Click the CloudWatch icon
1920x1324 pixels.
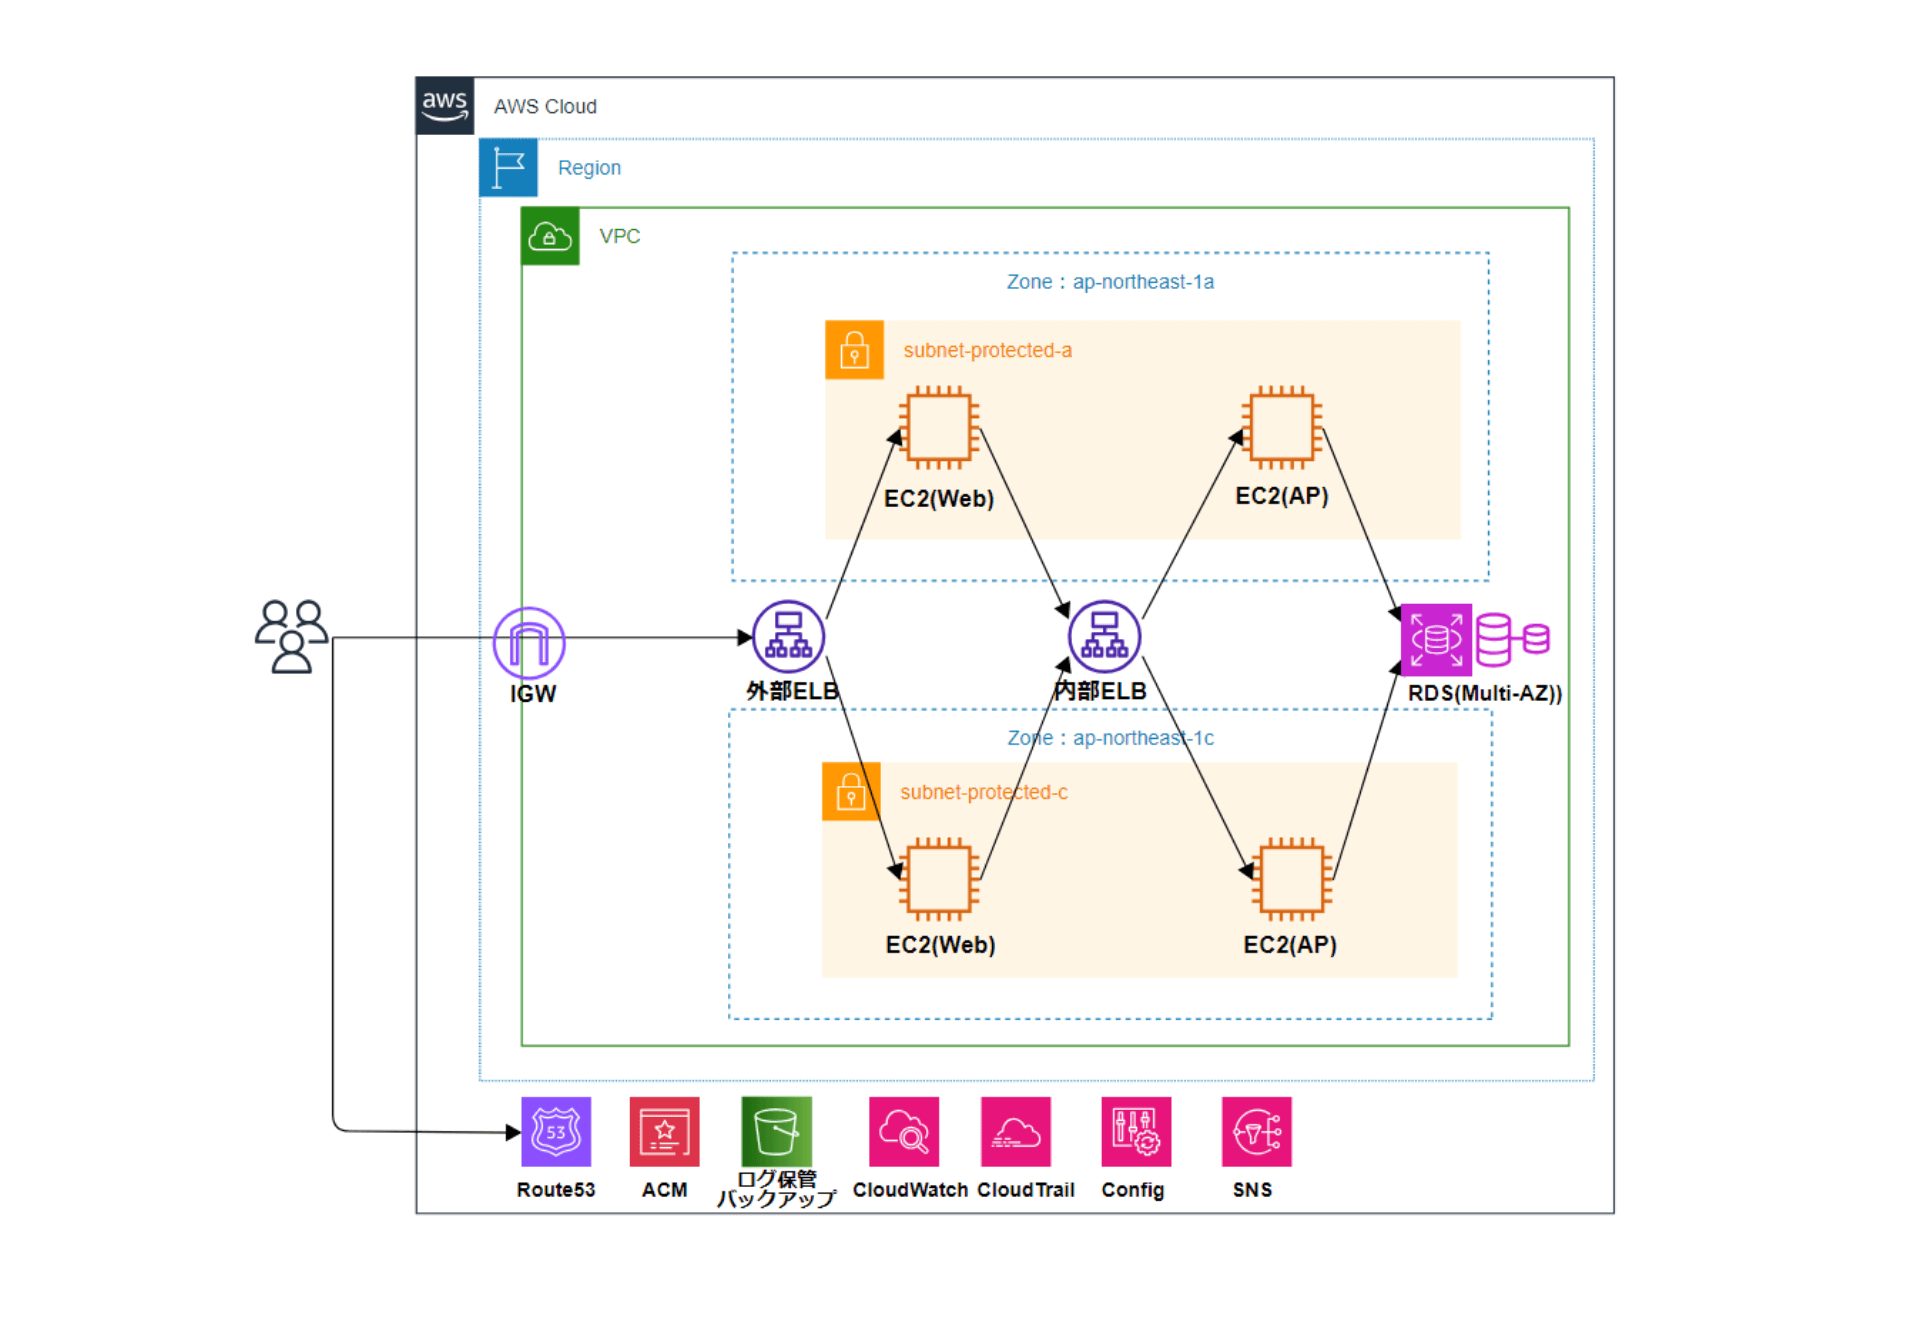[x=904, y=1132]
